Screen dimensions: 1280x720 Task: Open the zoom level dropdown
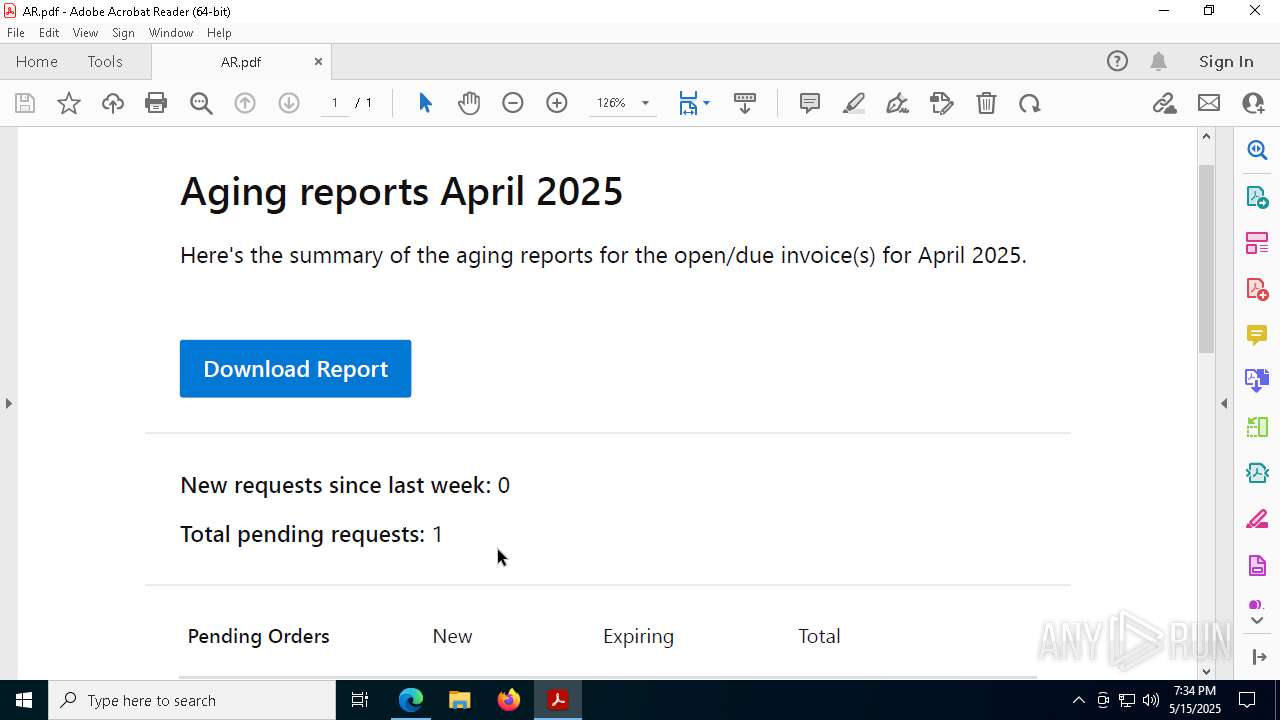tap(645, 103)
